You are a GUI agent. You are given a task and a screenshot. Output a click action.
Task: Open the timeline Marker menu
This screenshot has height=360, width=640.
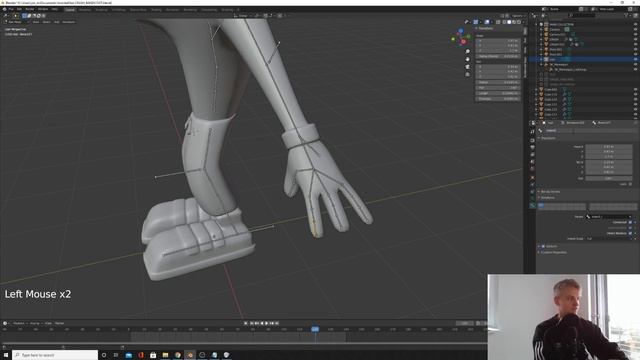pyautogui.click(x=60, y=323)
